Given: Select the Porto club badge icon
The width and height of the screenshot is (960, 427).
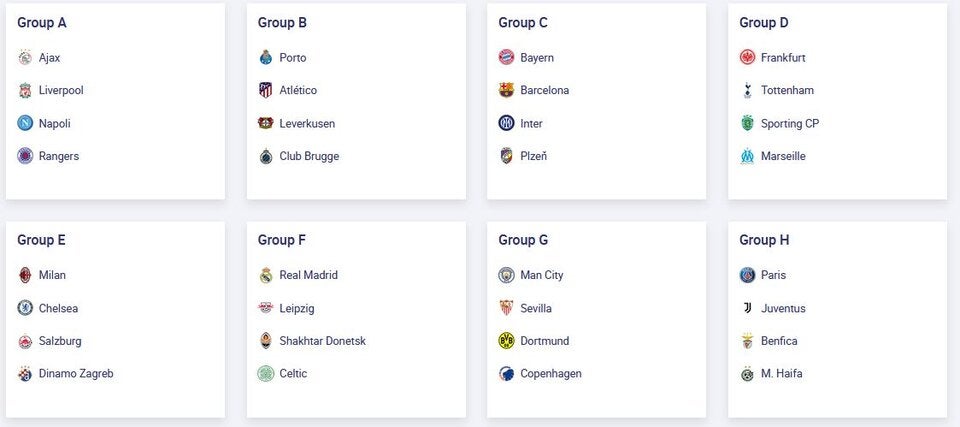Looking at the screenshot, I should (x=265, y=58).
